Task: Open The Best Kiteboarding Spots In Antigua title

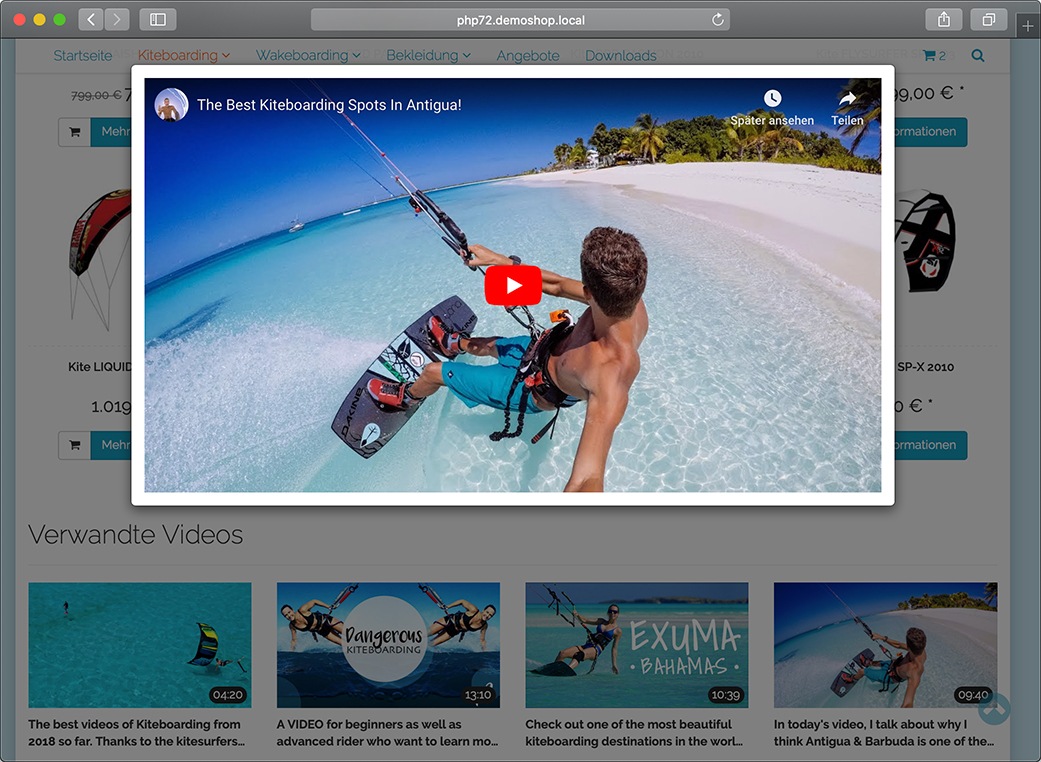Action: coord(329,105)
